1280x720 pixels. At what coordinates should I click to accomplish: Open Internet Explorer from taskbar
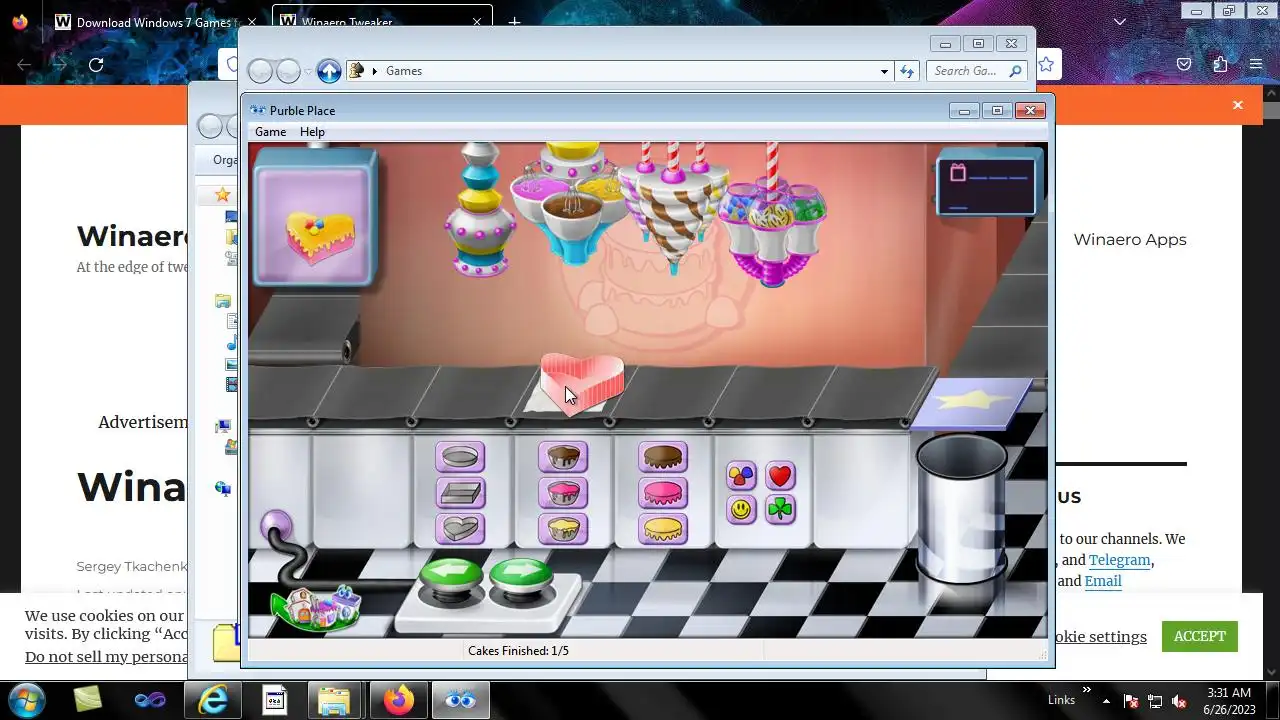click(213, 700)
